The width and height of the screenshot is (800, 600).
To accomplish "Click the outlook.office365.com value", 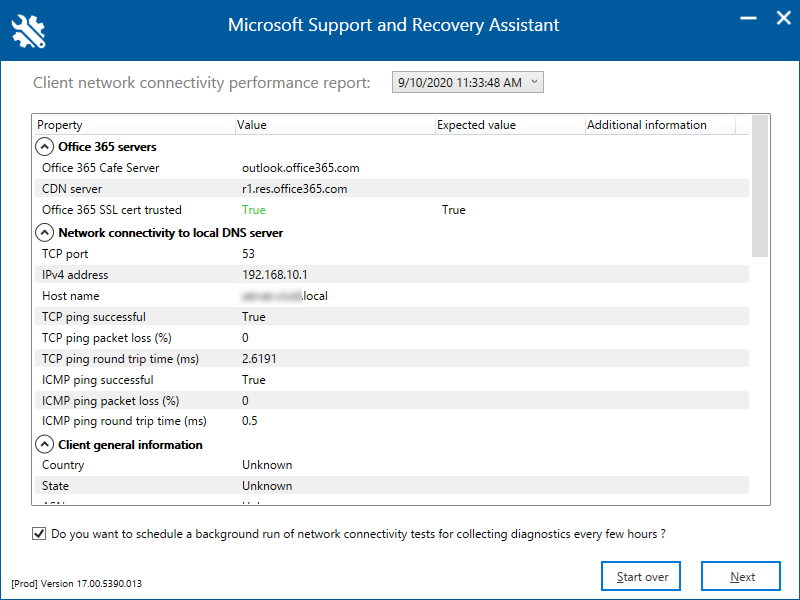I will (x=301, y=168).
